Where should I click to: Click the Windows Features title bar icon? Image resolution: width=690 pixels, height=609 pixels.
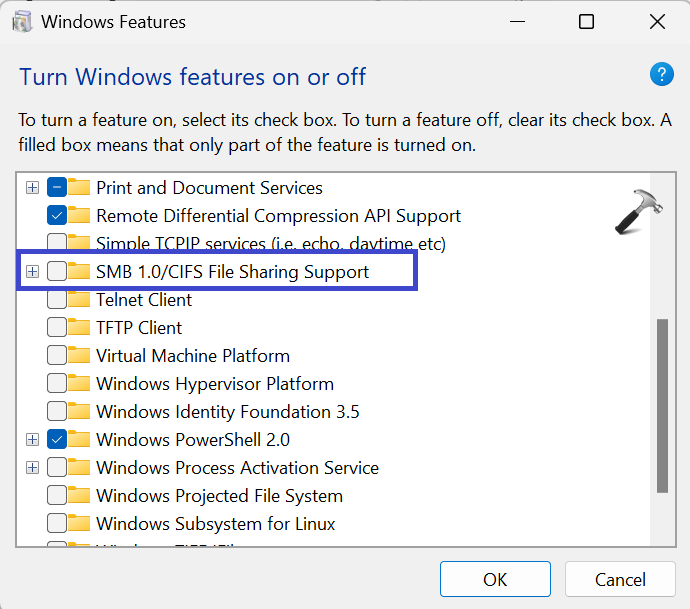20,22
